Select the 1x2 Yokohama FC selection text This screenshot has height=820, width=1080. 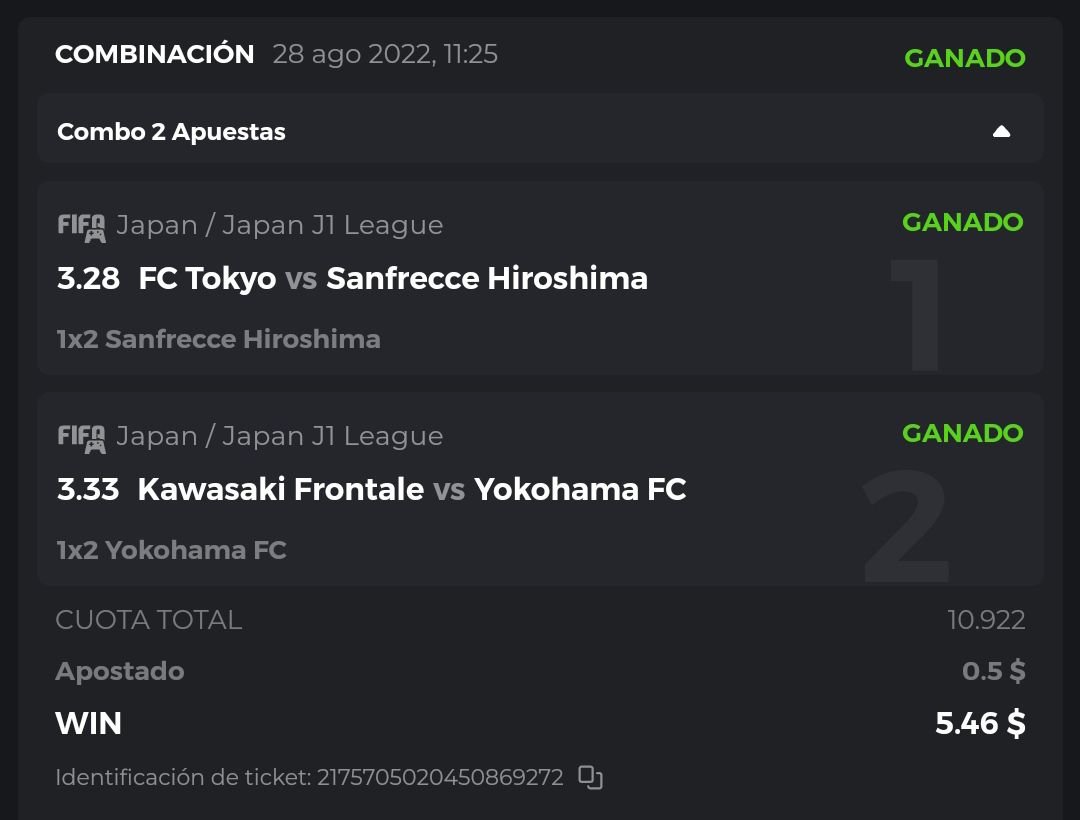click(x=171, y=550)
